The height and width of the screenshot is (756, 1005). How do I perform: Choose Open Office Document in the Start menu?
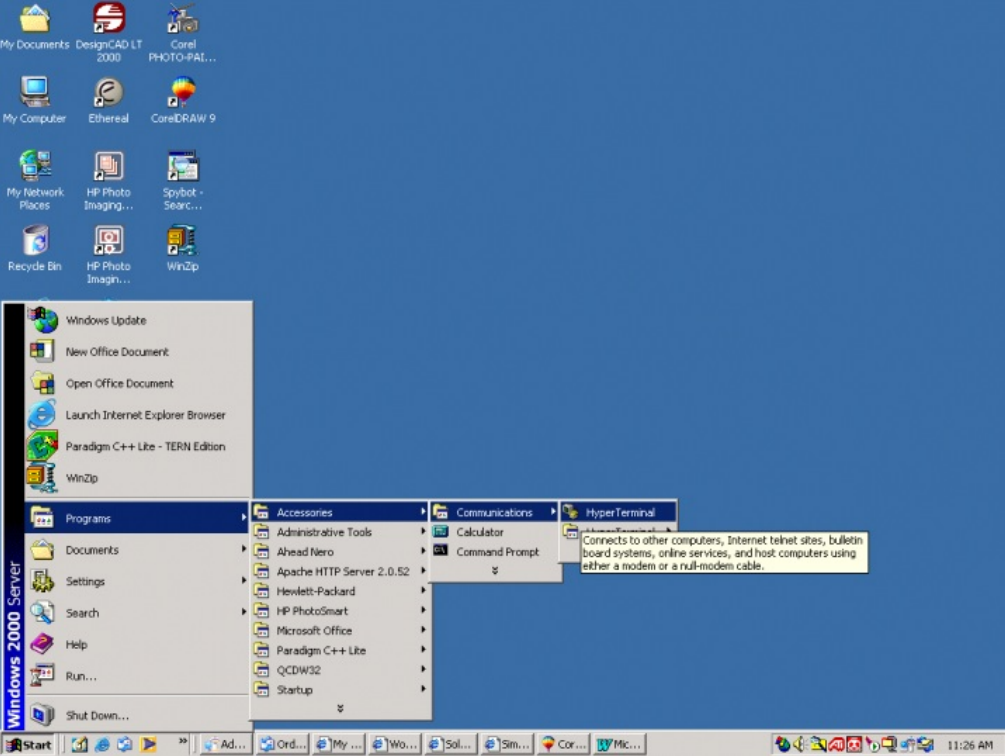click(x=138, y=383)
